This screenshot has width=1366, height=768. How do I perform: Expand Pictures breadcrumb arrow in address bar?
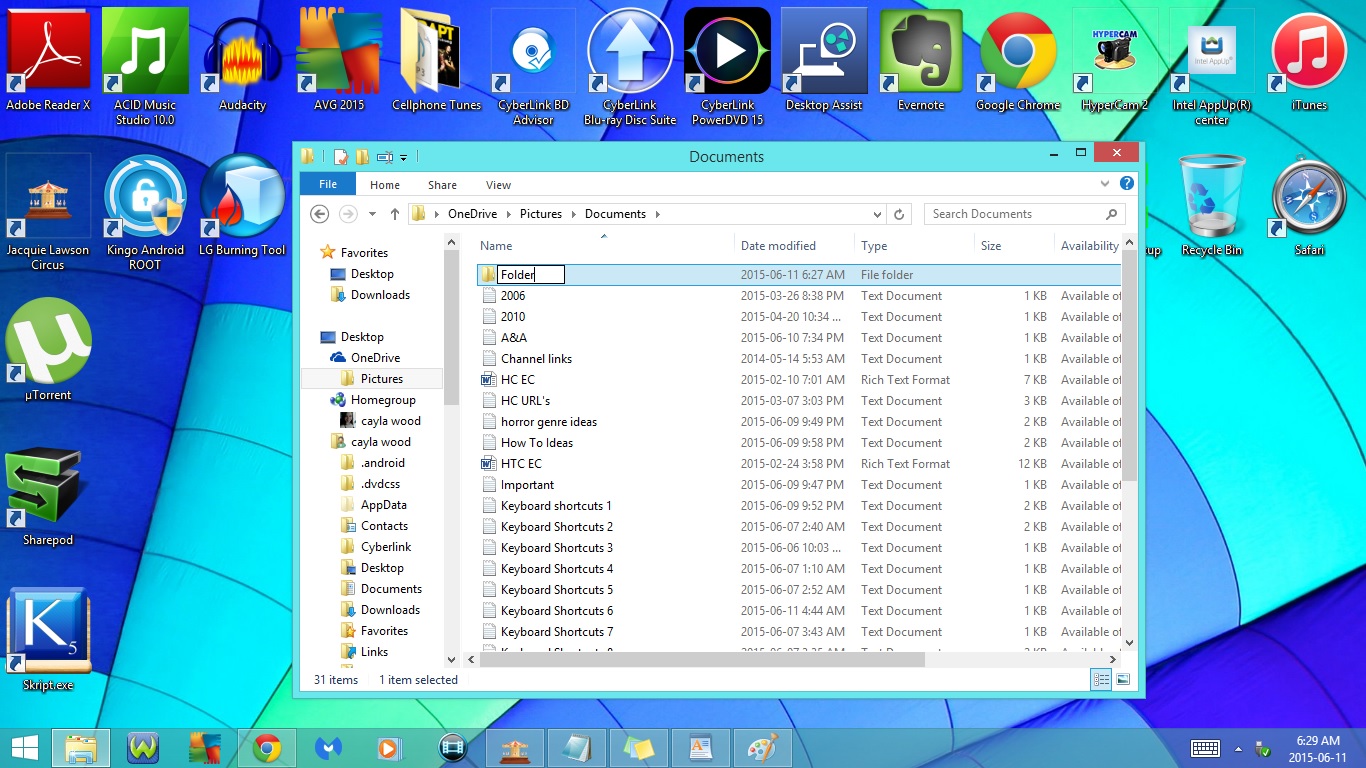tap(573, 214)
